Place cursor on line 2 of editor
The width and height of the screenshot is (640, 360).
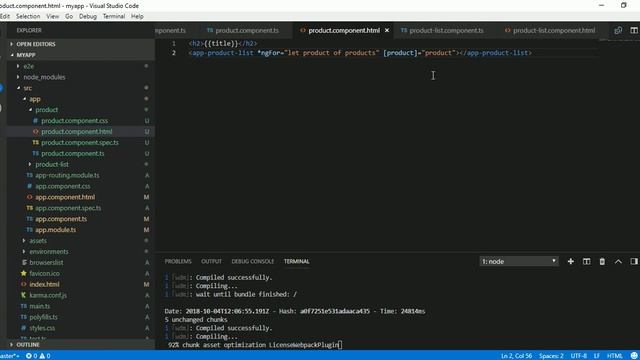(x=360, y=53)
